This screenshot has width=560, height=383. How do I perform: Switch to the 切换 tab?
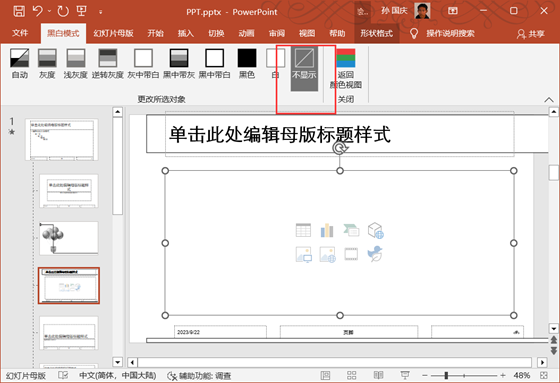tap(216, 34)
